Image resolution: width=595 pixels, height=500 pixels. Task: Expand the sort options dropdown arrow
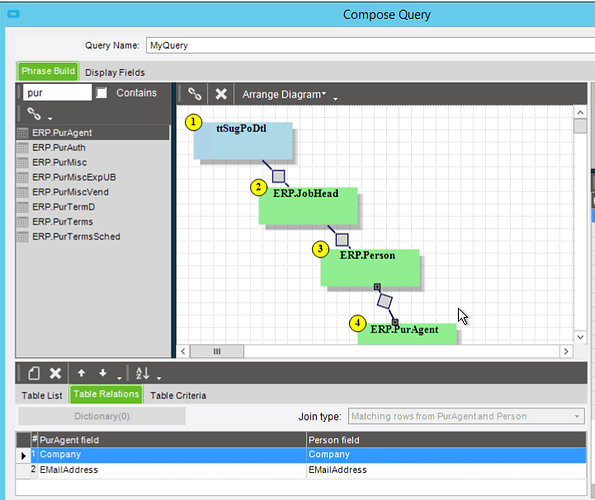(x=159, y=378)
